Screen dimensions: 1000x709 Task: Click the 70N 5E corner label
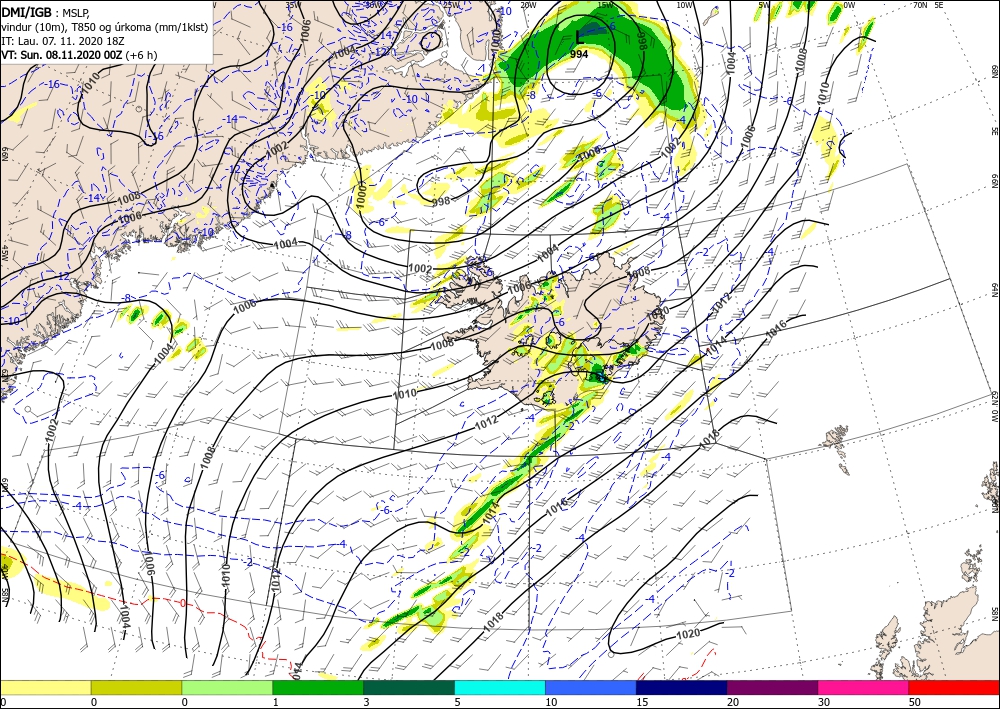click(928, 5)
